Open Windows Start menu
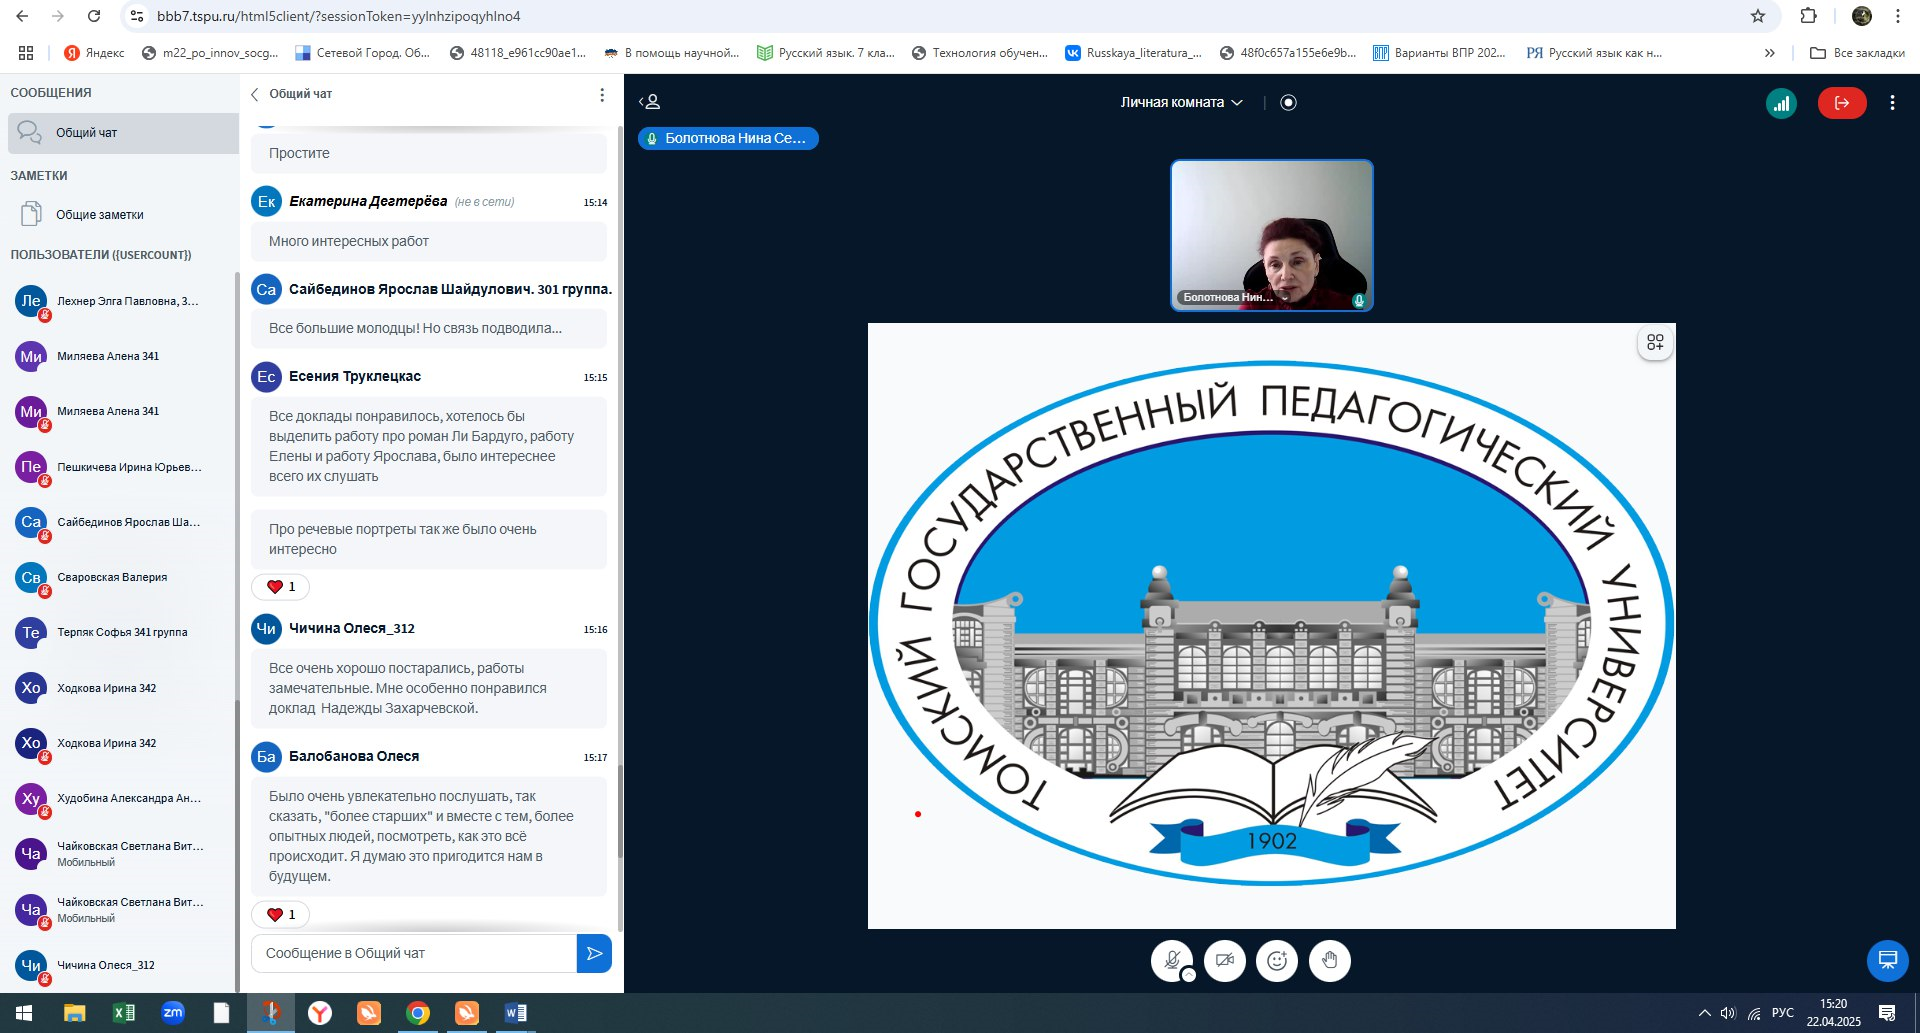 coord(24,1013)
